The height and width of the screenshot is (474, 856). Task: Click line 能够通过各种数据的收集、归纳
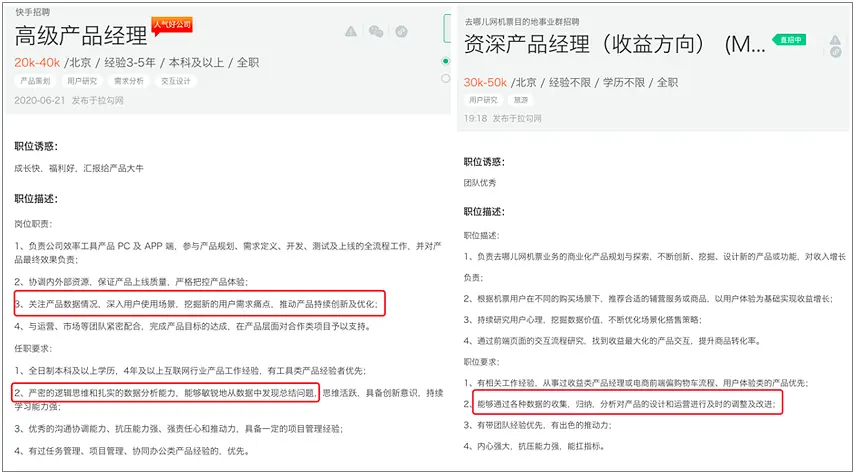click(x=620, y=405)
